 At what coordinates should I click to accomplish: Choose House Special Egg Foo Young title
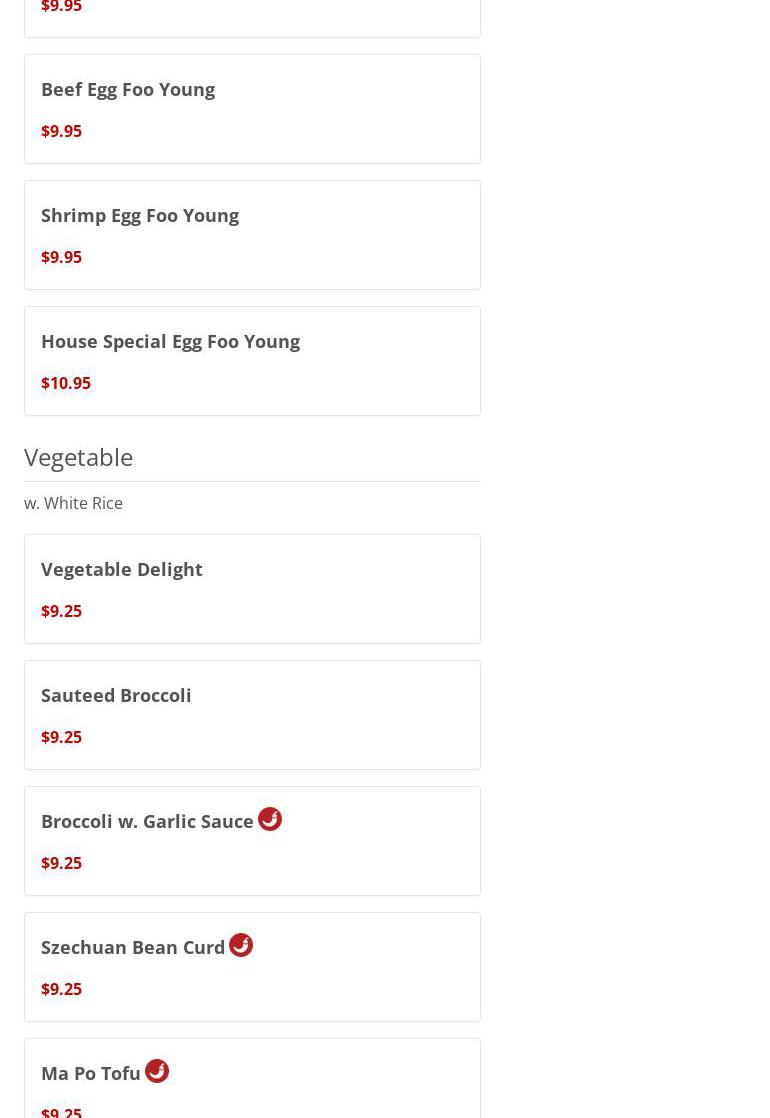click(170, 341)
